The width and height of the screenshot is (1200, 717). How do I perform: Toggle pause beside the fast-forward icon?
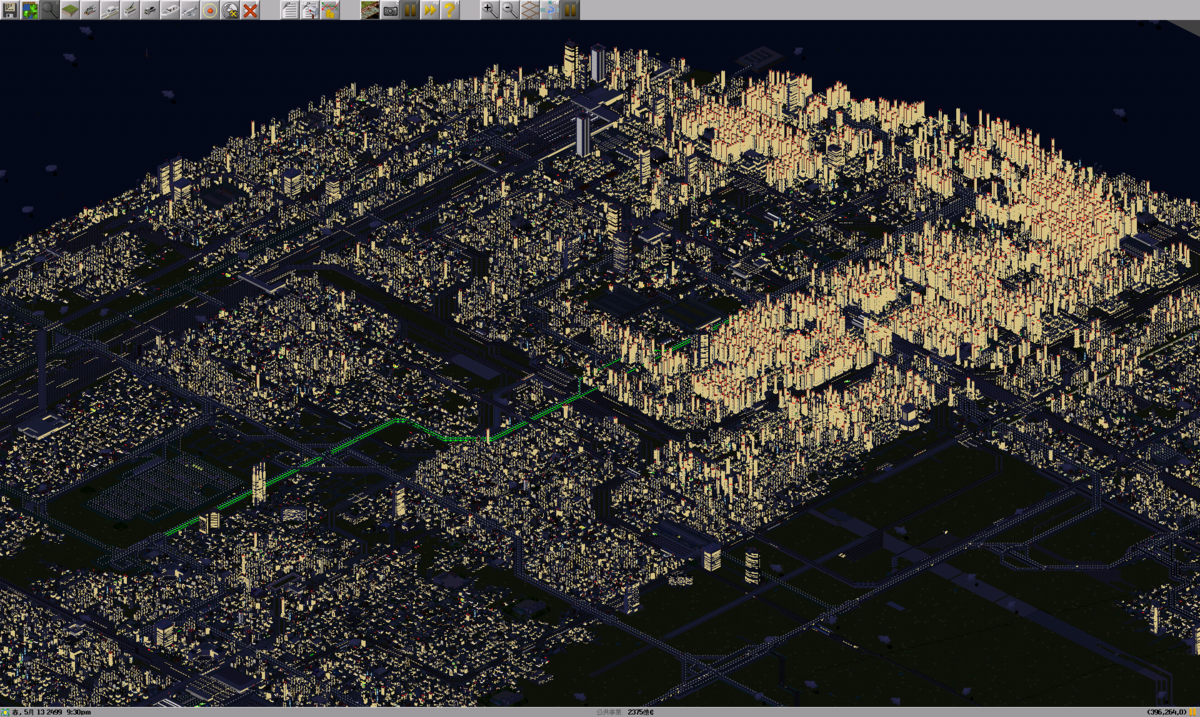(410, 10)
